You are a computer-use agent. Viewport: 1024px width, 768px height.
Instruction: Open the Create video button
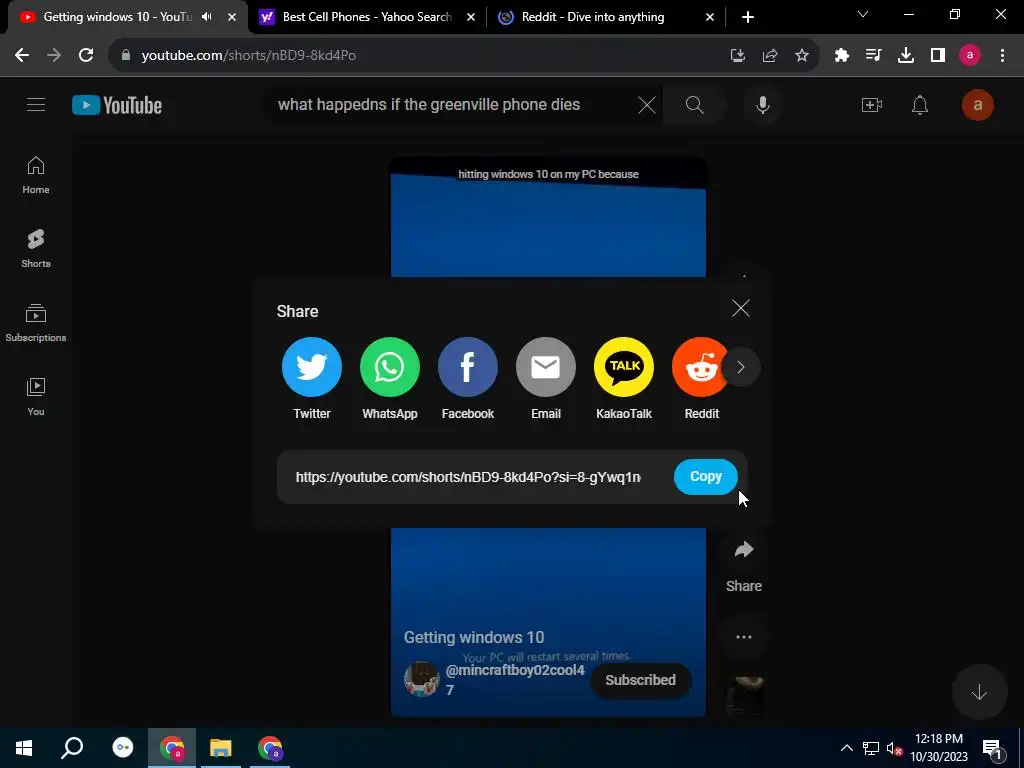872,104
